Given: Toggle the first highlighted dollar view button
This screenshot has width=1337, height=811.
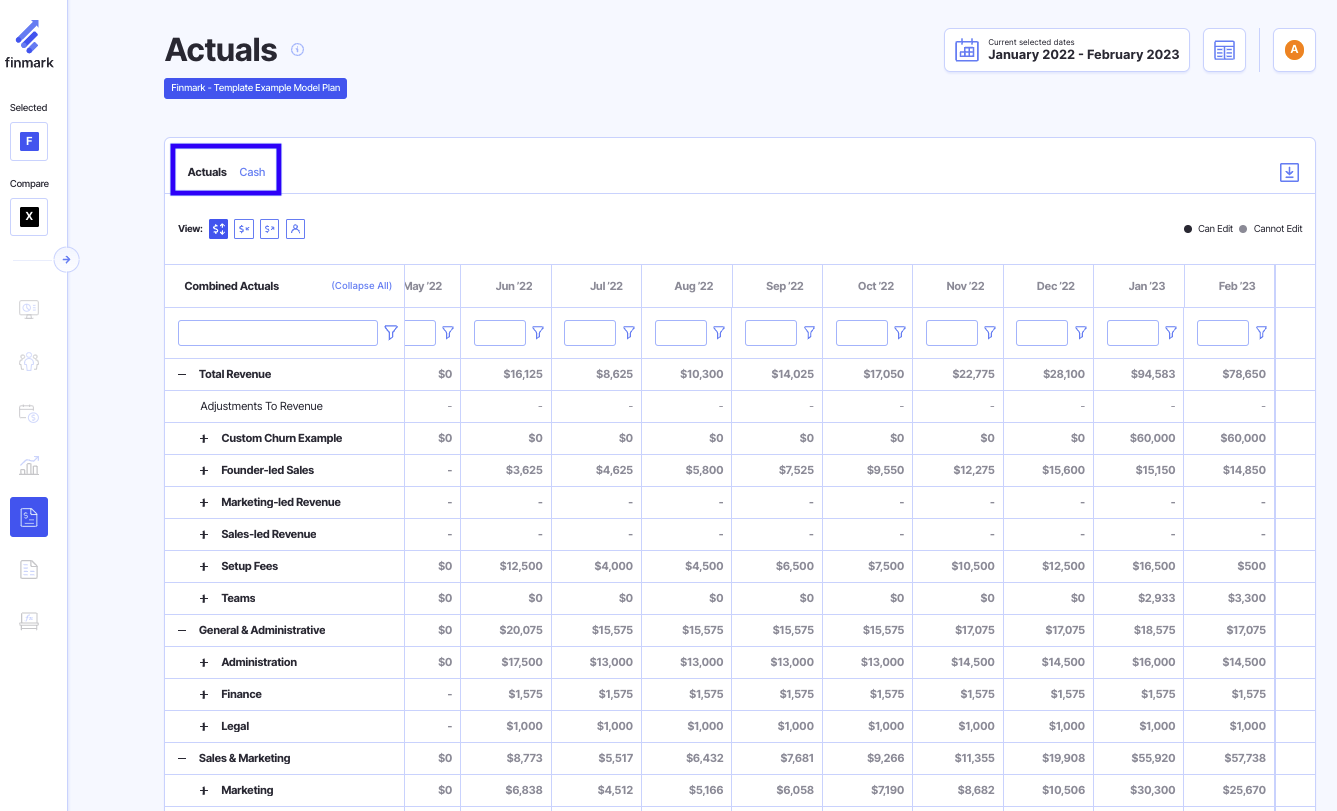Looking at the screenshot, I should (218, 229).
